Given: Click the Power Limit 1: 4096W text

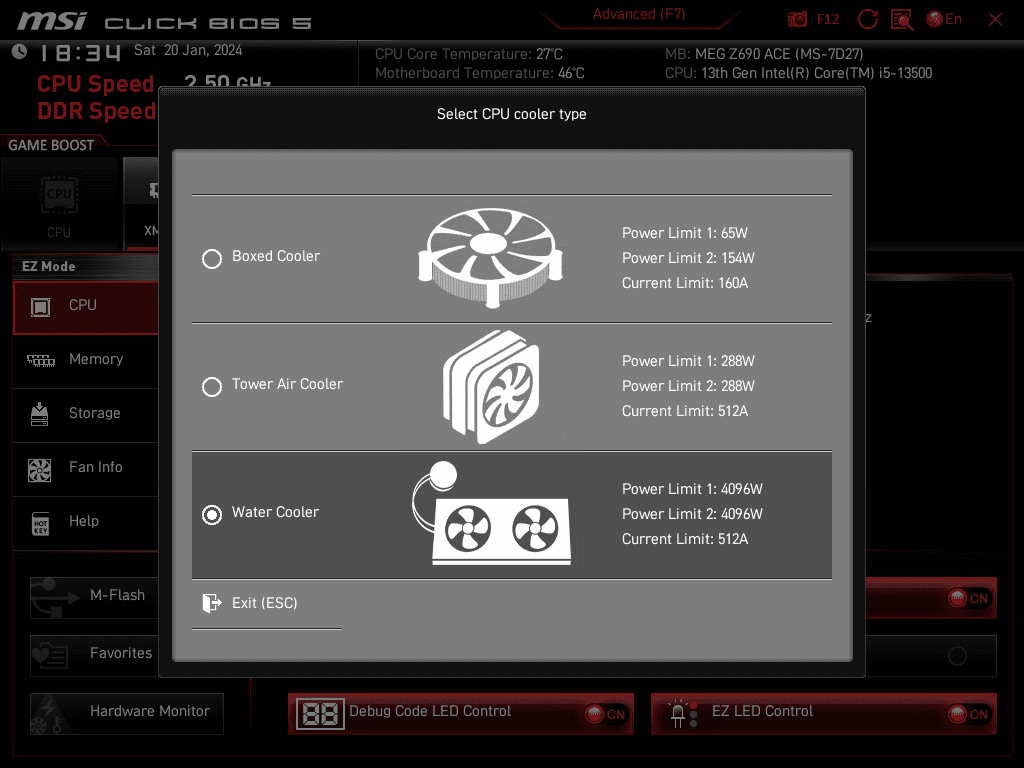Looking at the screenshot, I should pos(692,489).
